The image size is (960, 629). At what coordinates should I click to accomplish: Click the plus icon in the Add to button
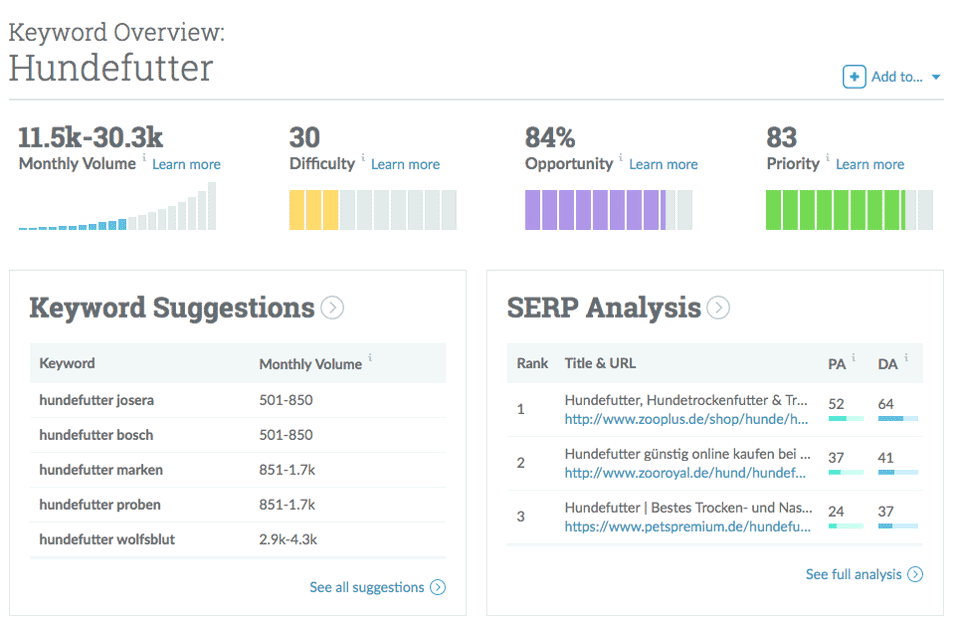[x=855, y=76]
